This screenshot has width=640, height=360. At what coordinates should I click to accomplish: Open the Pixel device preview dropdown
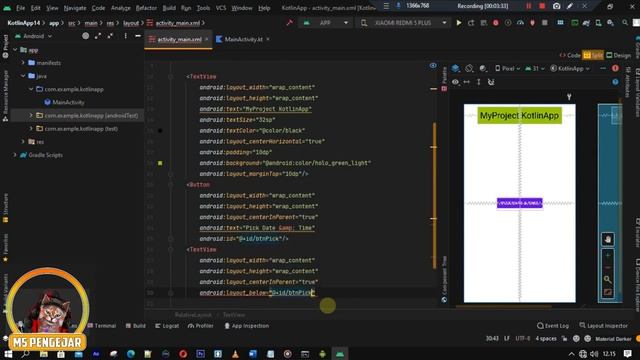coord(507,68)
